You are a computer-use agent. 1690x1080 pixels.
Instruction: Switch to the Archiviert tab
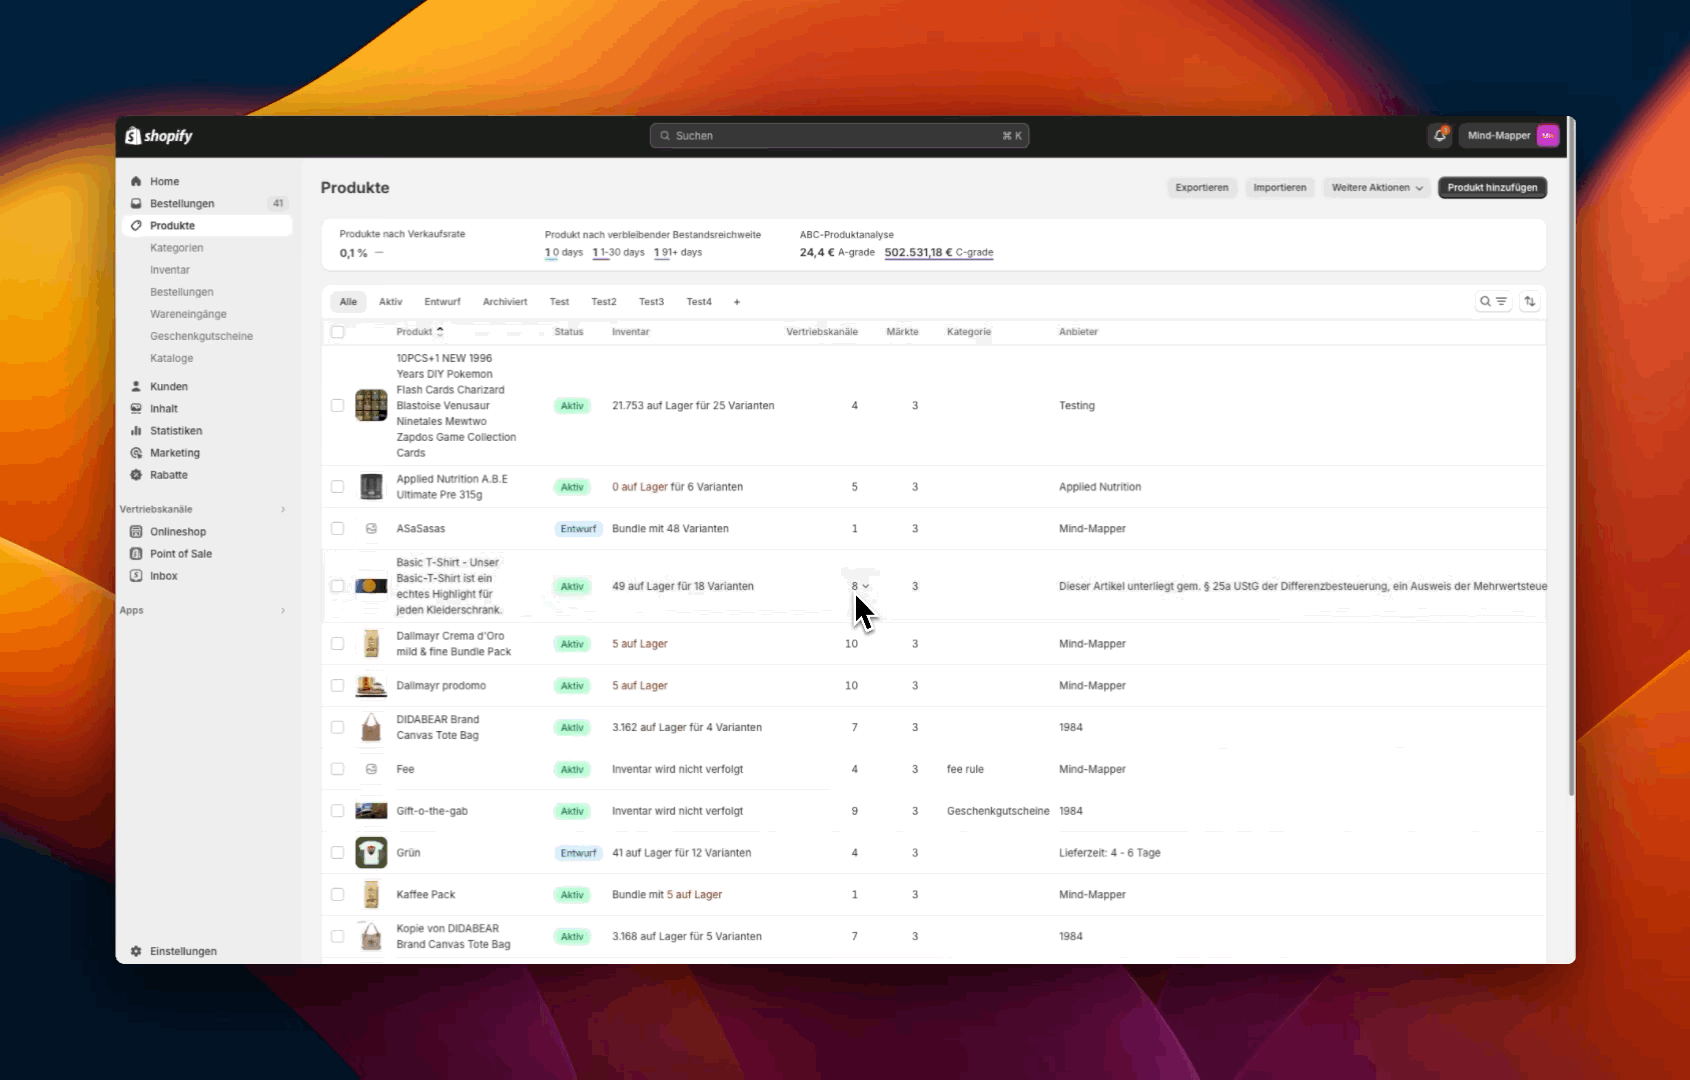[x=505, y=301]
